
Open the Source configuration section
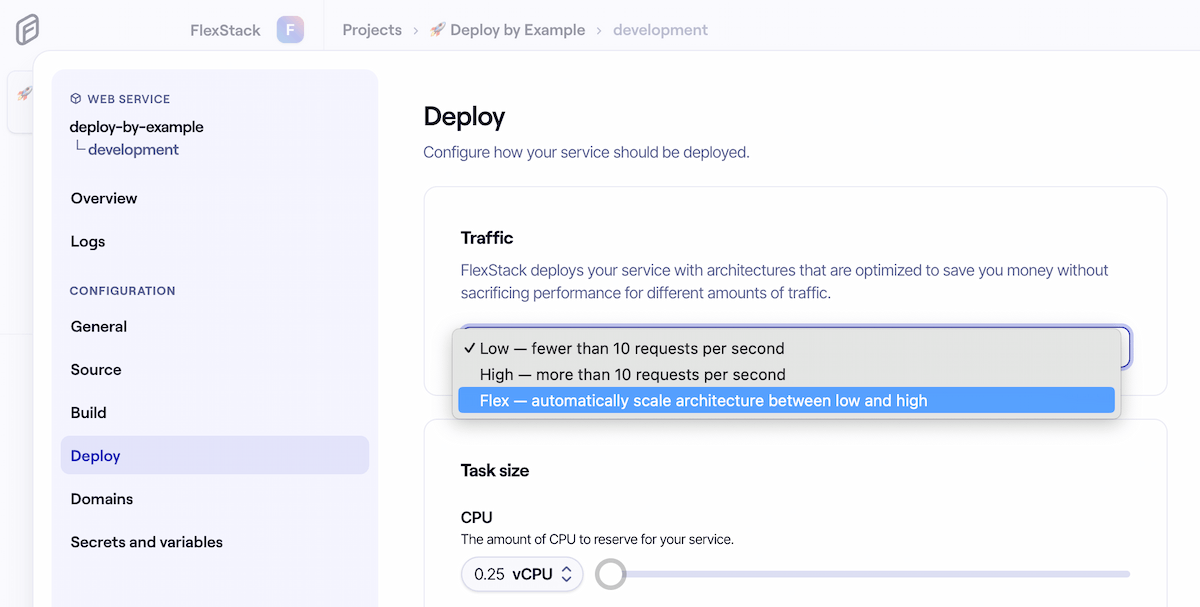pos(95,369)
